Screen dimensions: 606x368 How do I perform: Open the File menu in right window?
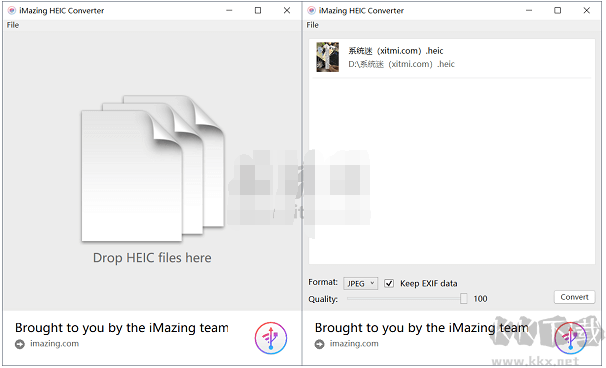point(312,25)
